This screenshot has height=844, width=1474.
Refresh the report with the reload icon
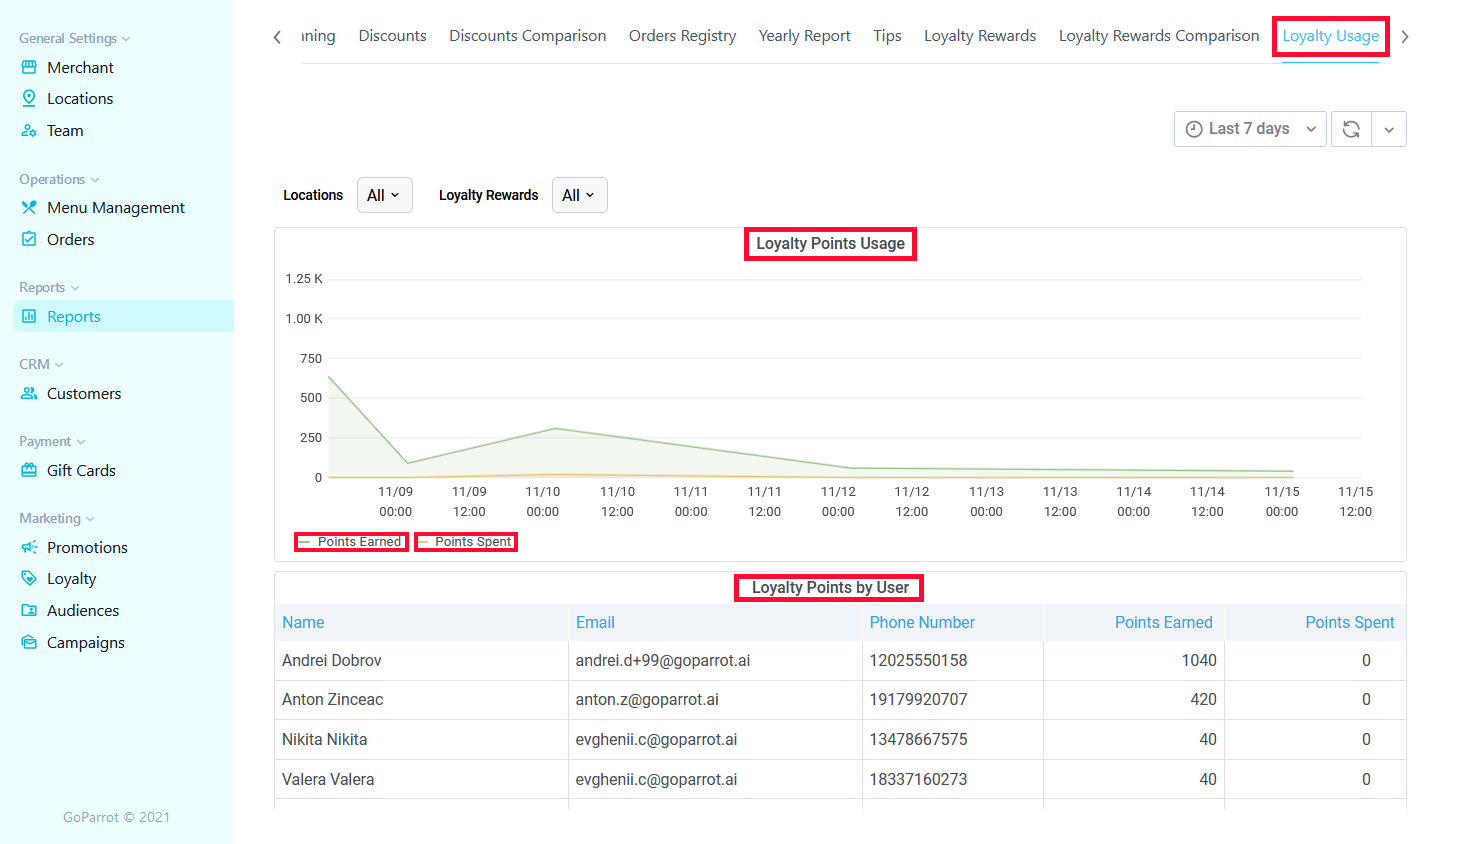point(1351,129)
